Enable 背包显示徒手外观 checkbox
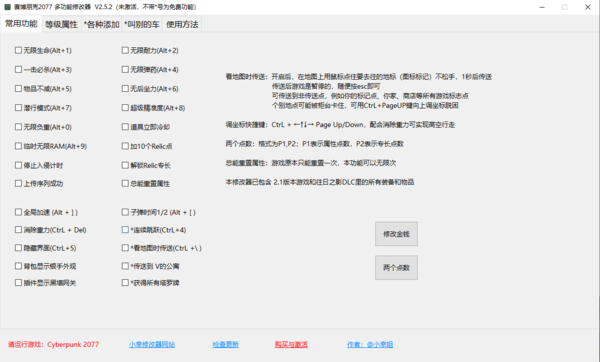600x362 pixels. [18, 266]
